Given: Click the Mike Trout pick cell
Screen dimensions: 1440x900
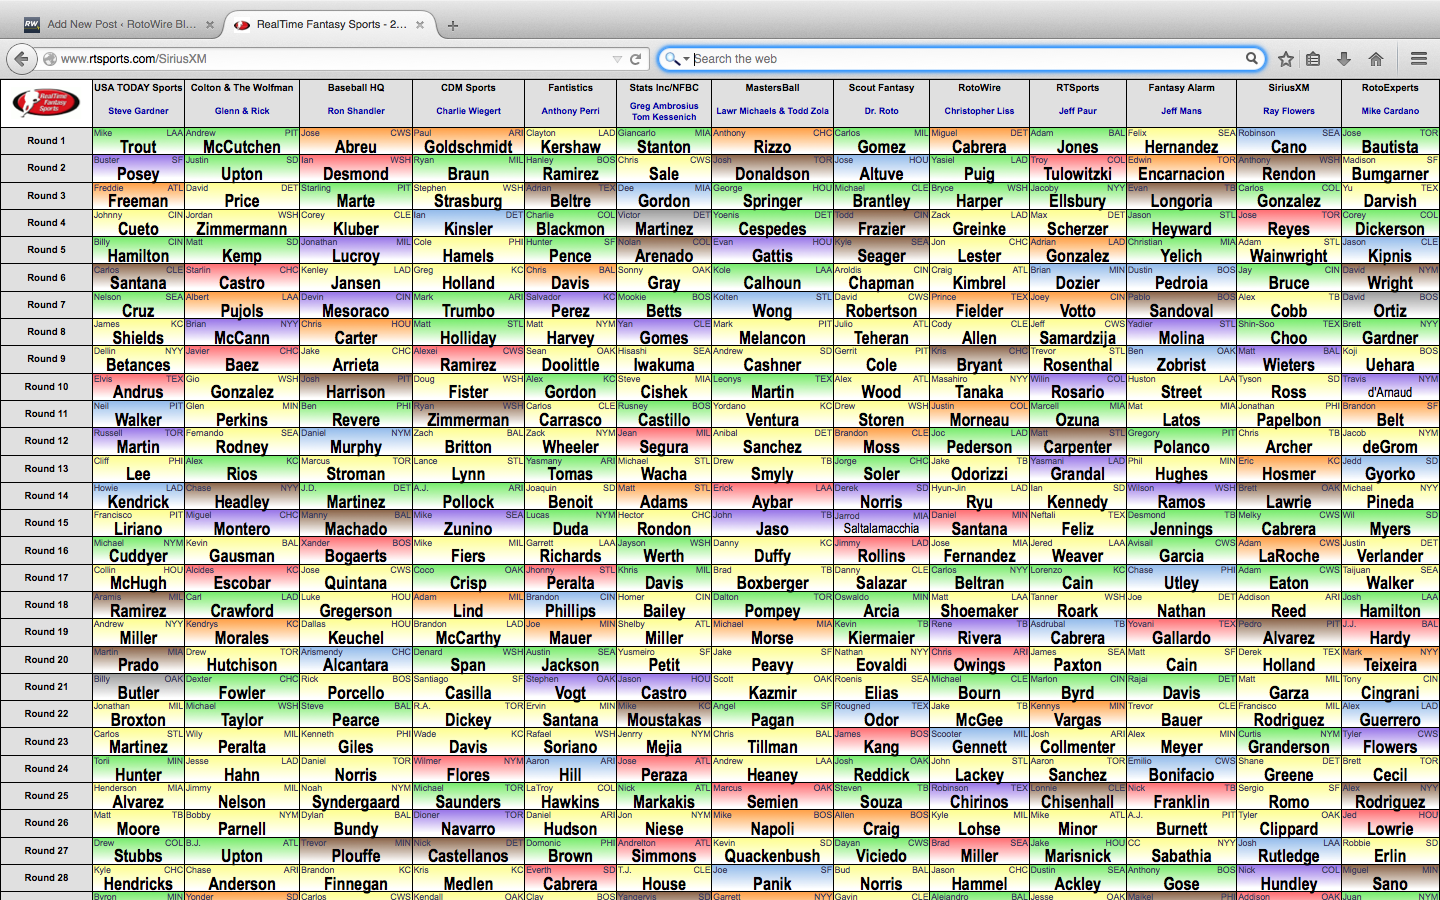Looking at the screenshot, I should pyautogui.click(x=138, y=141).
